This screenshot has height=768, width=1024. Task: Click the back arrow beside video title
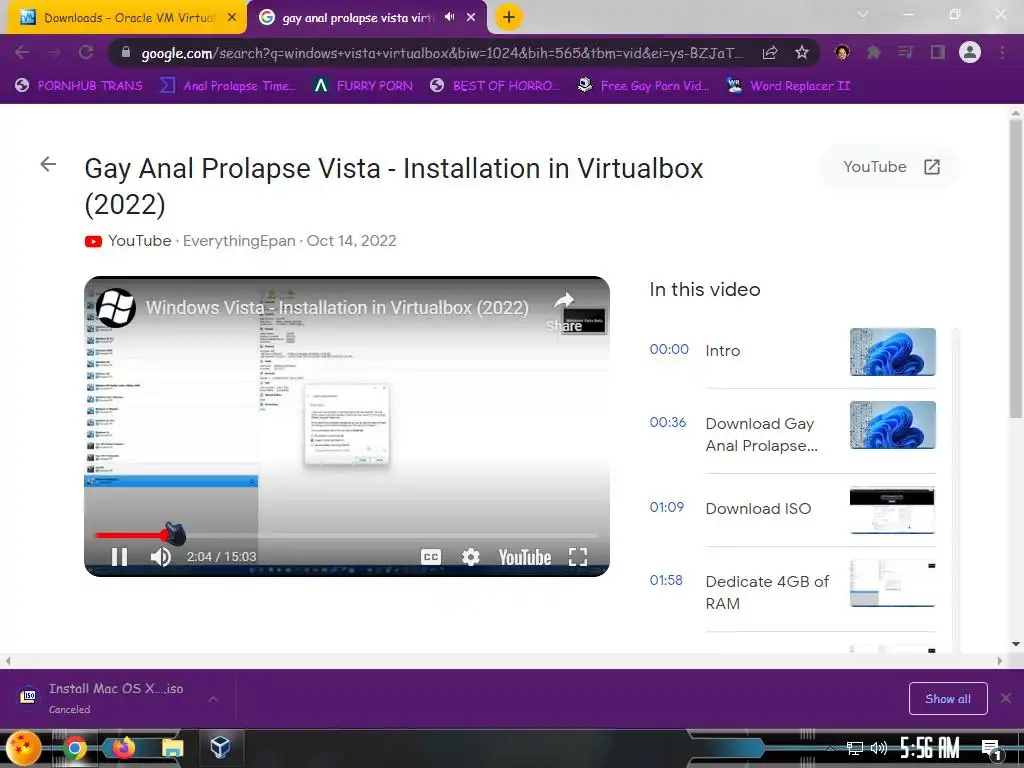[48, 164]
